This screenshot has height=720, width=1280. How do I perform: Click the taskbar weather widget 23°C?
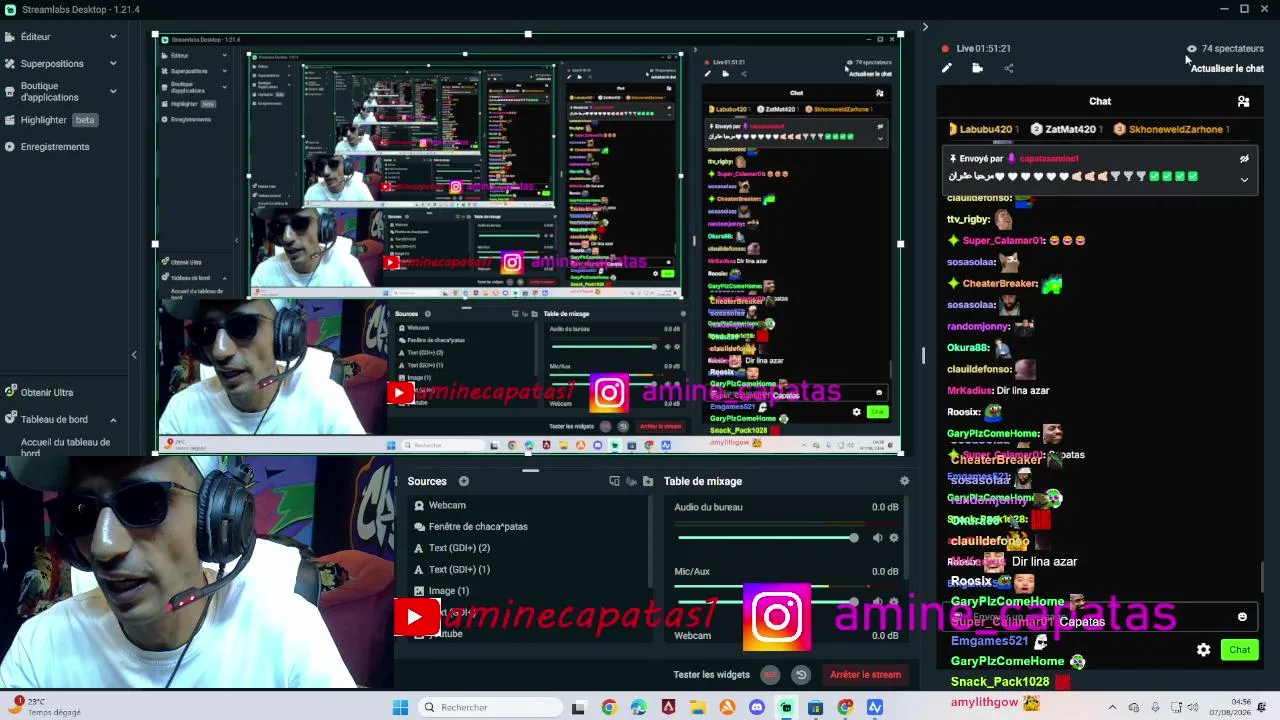pos(45,707)
